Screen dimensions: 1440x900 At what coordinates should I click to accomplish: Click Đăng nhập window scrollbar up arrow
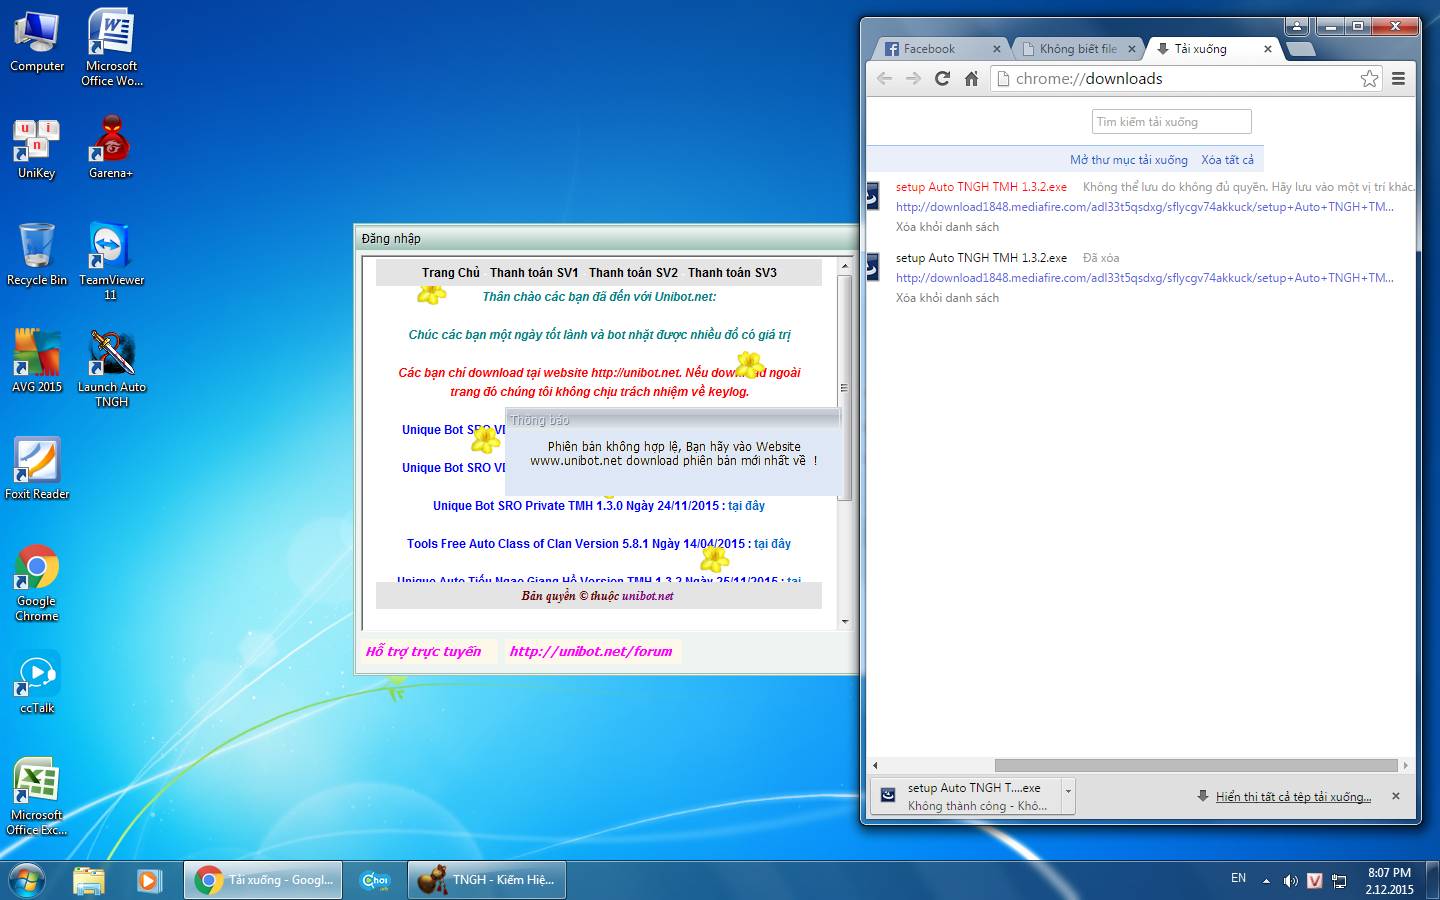[845, 266]
